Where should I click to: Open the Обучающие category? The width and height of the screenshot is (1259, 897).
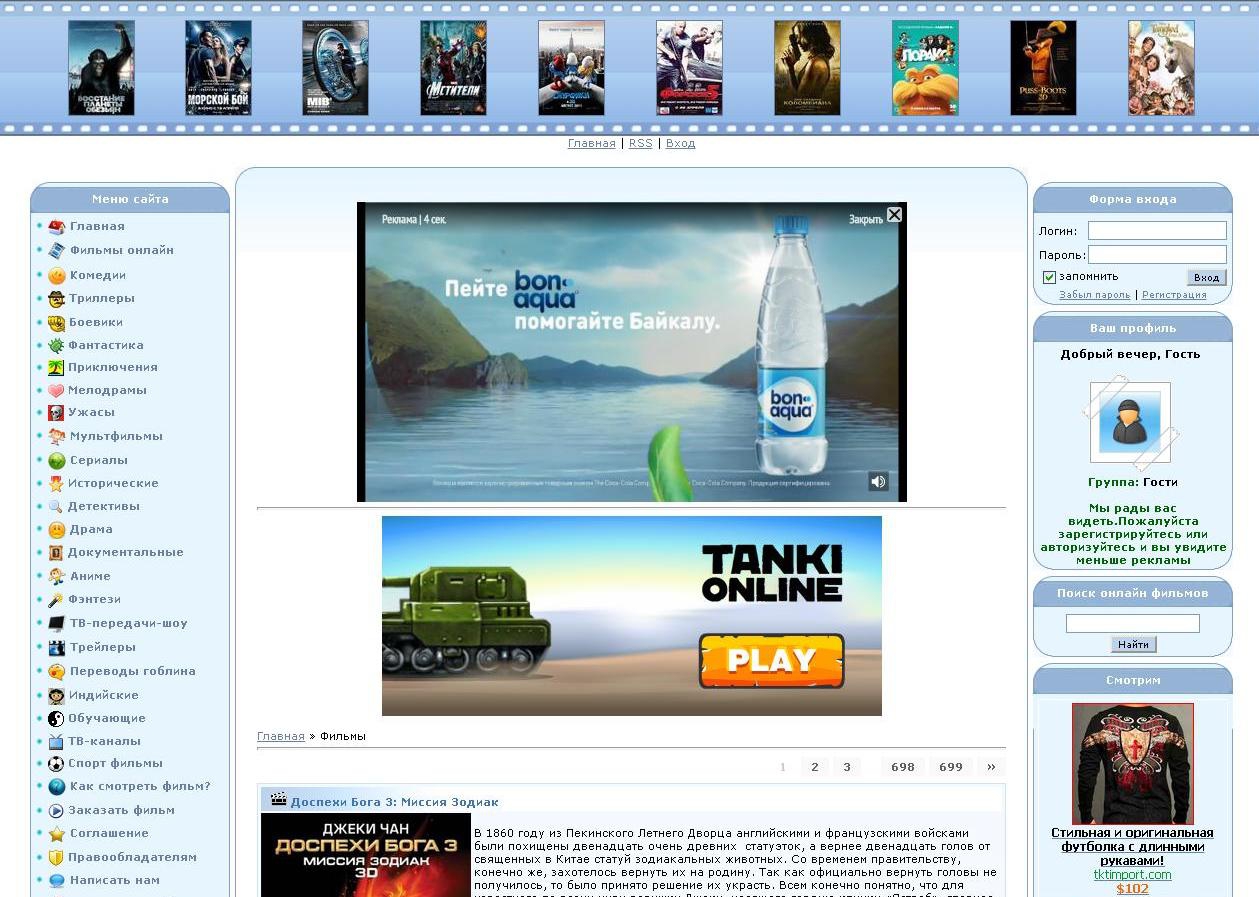(x=107, y=718)
